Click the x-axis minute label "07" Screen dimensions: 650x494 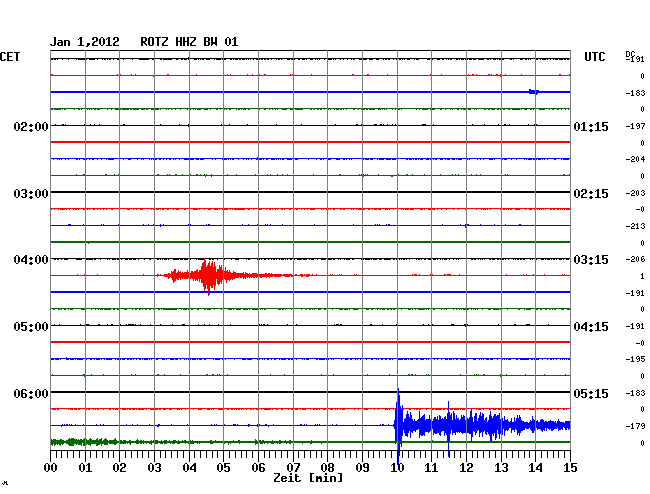[x=293, y=468]
